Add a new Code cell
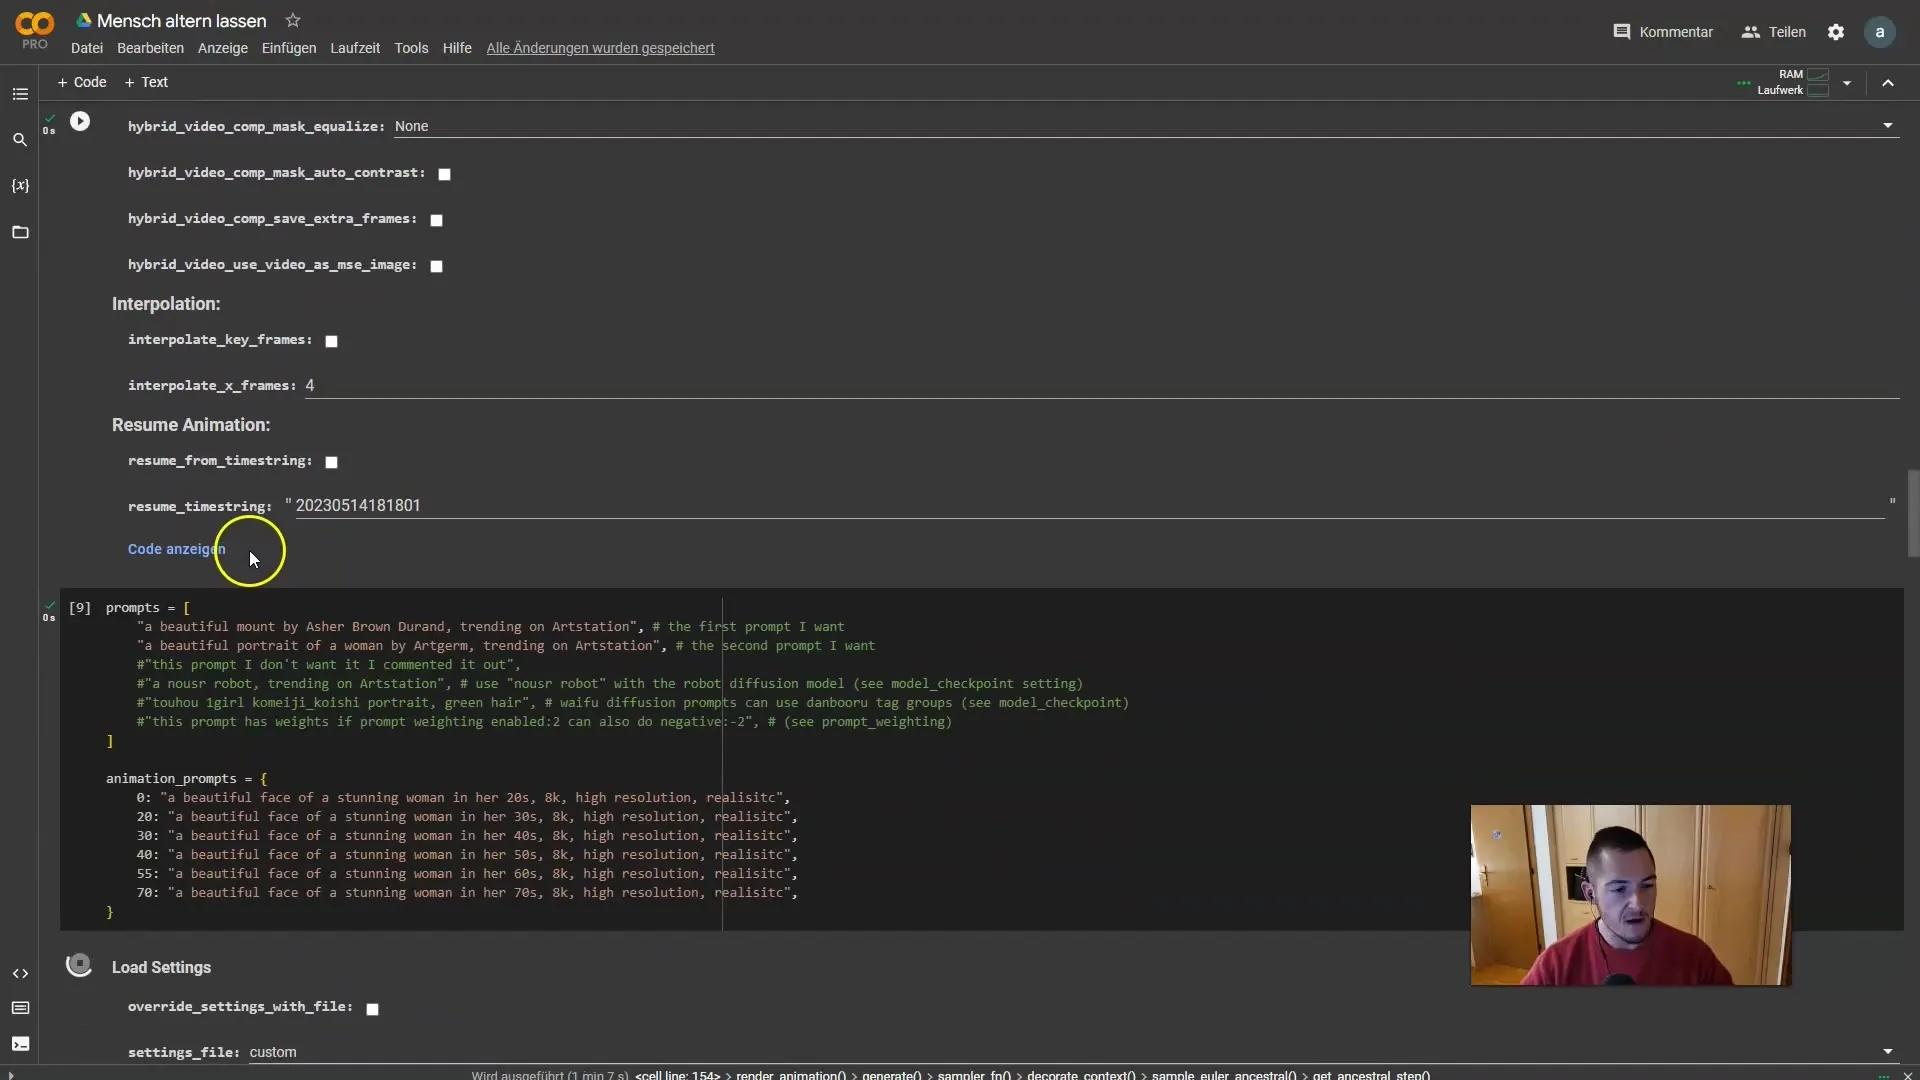The height and width of the screenshot is (1080, 1920). 82,82
